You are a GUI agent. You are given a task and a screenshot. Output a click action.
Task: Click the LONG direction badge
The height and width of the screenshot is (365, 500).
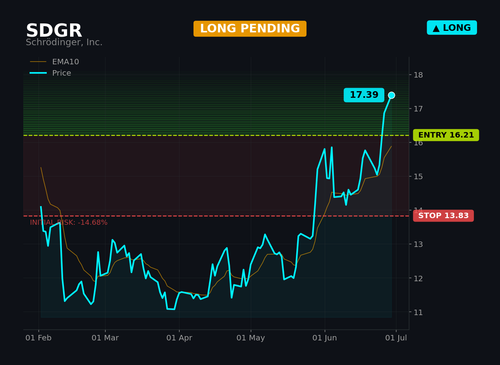452,28
